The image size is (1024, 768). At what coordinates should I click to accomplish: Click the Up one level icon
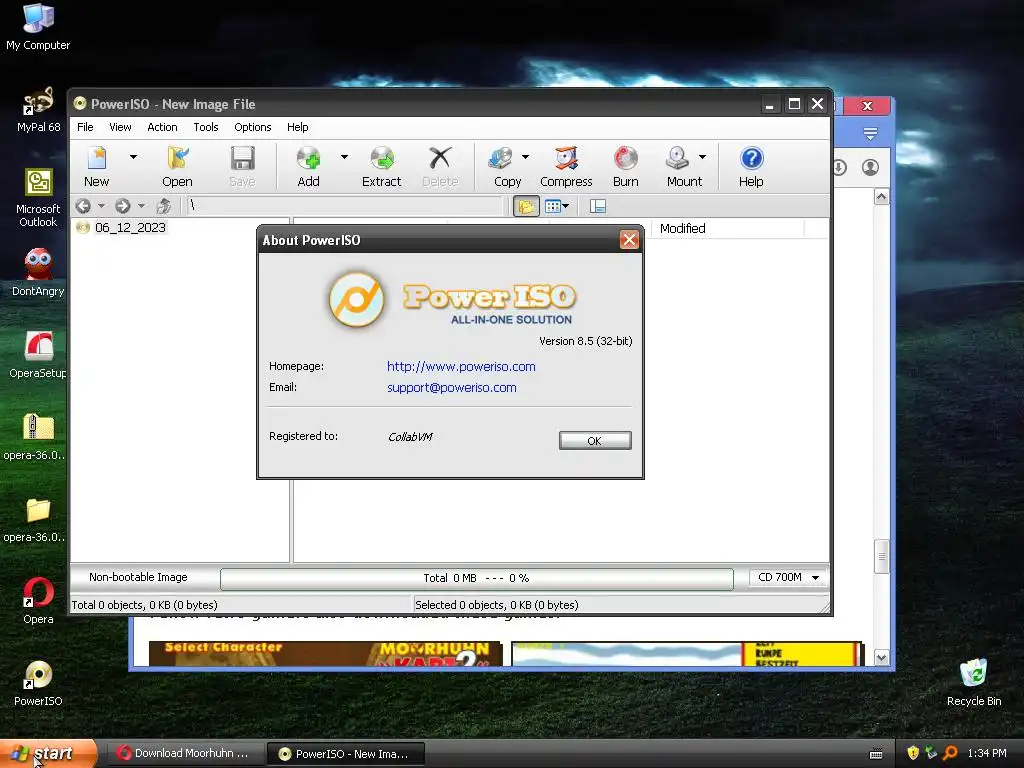coord(163,206)
